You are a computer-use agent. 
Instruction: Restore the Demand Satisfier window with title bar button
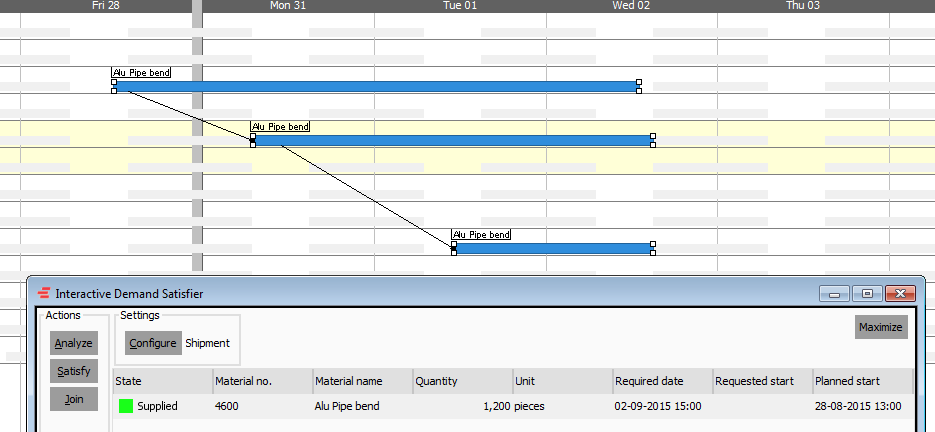(x=867, y=294)
